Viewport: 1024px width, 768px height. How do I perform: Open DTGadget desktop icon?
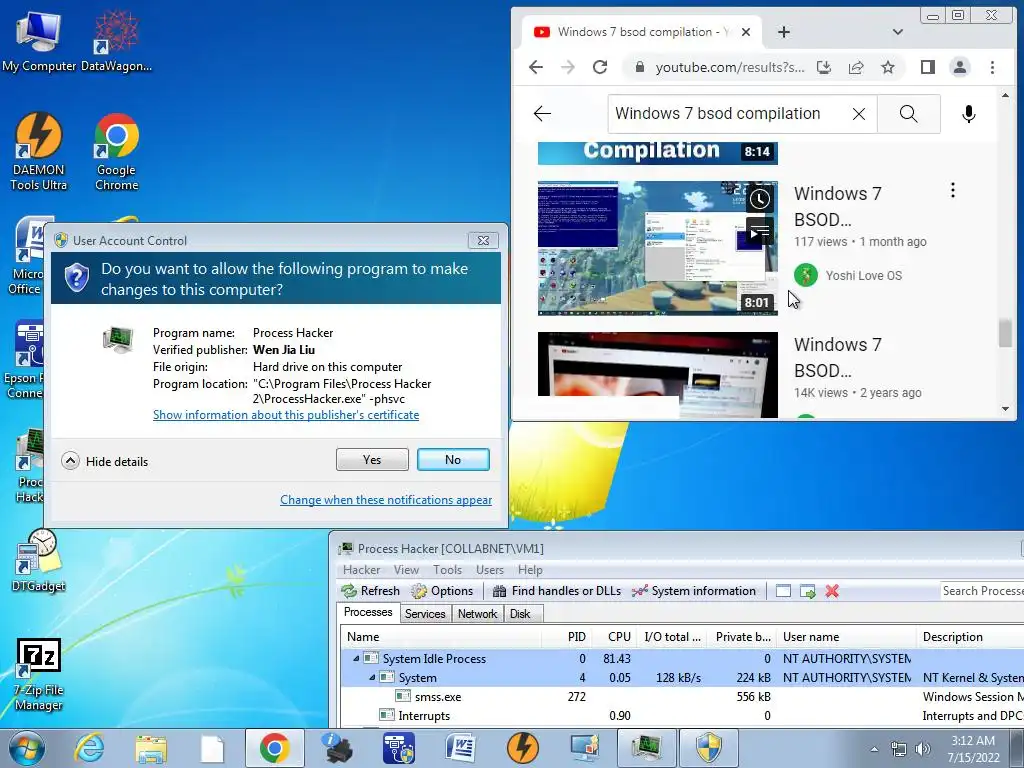[39, 560]
